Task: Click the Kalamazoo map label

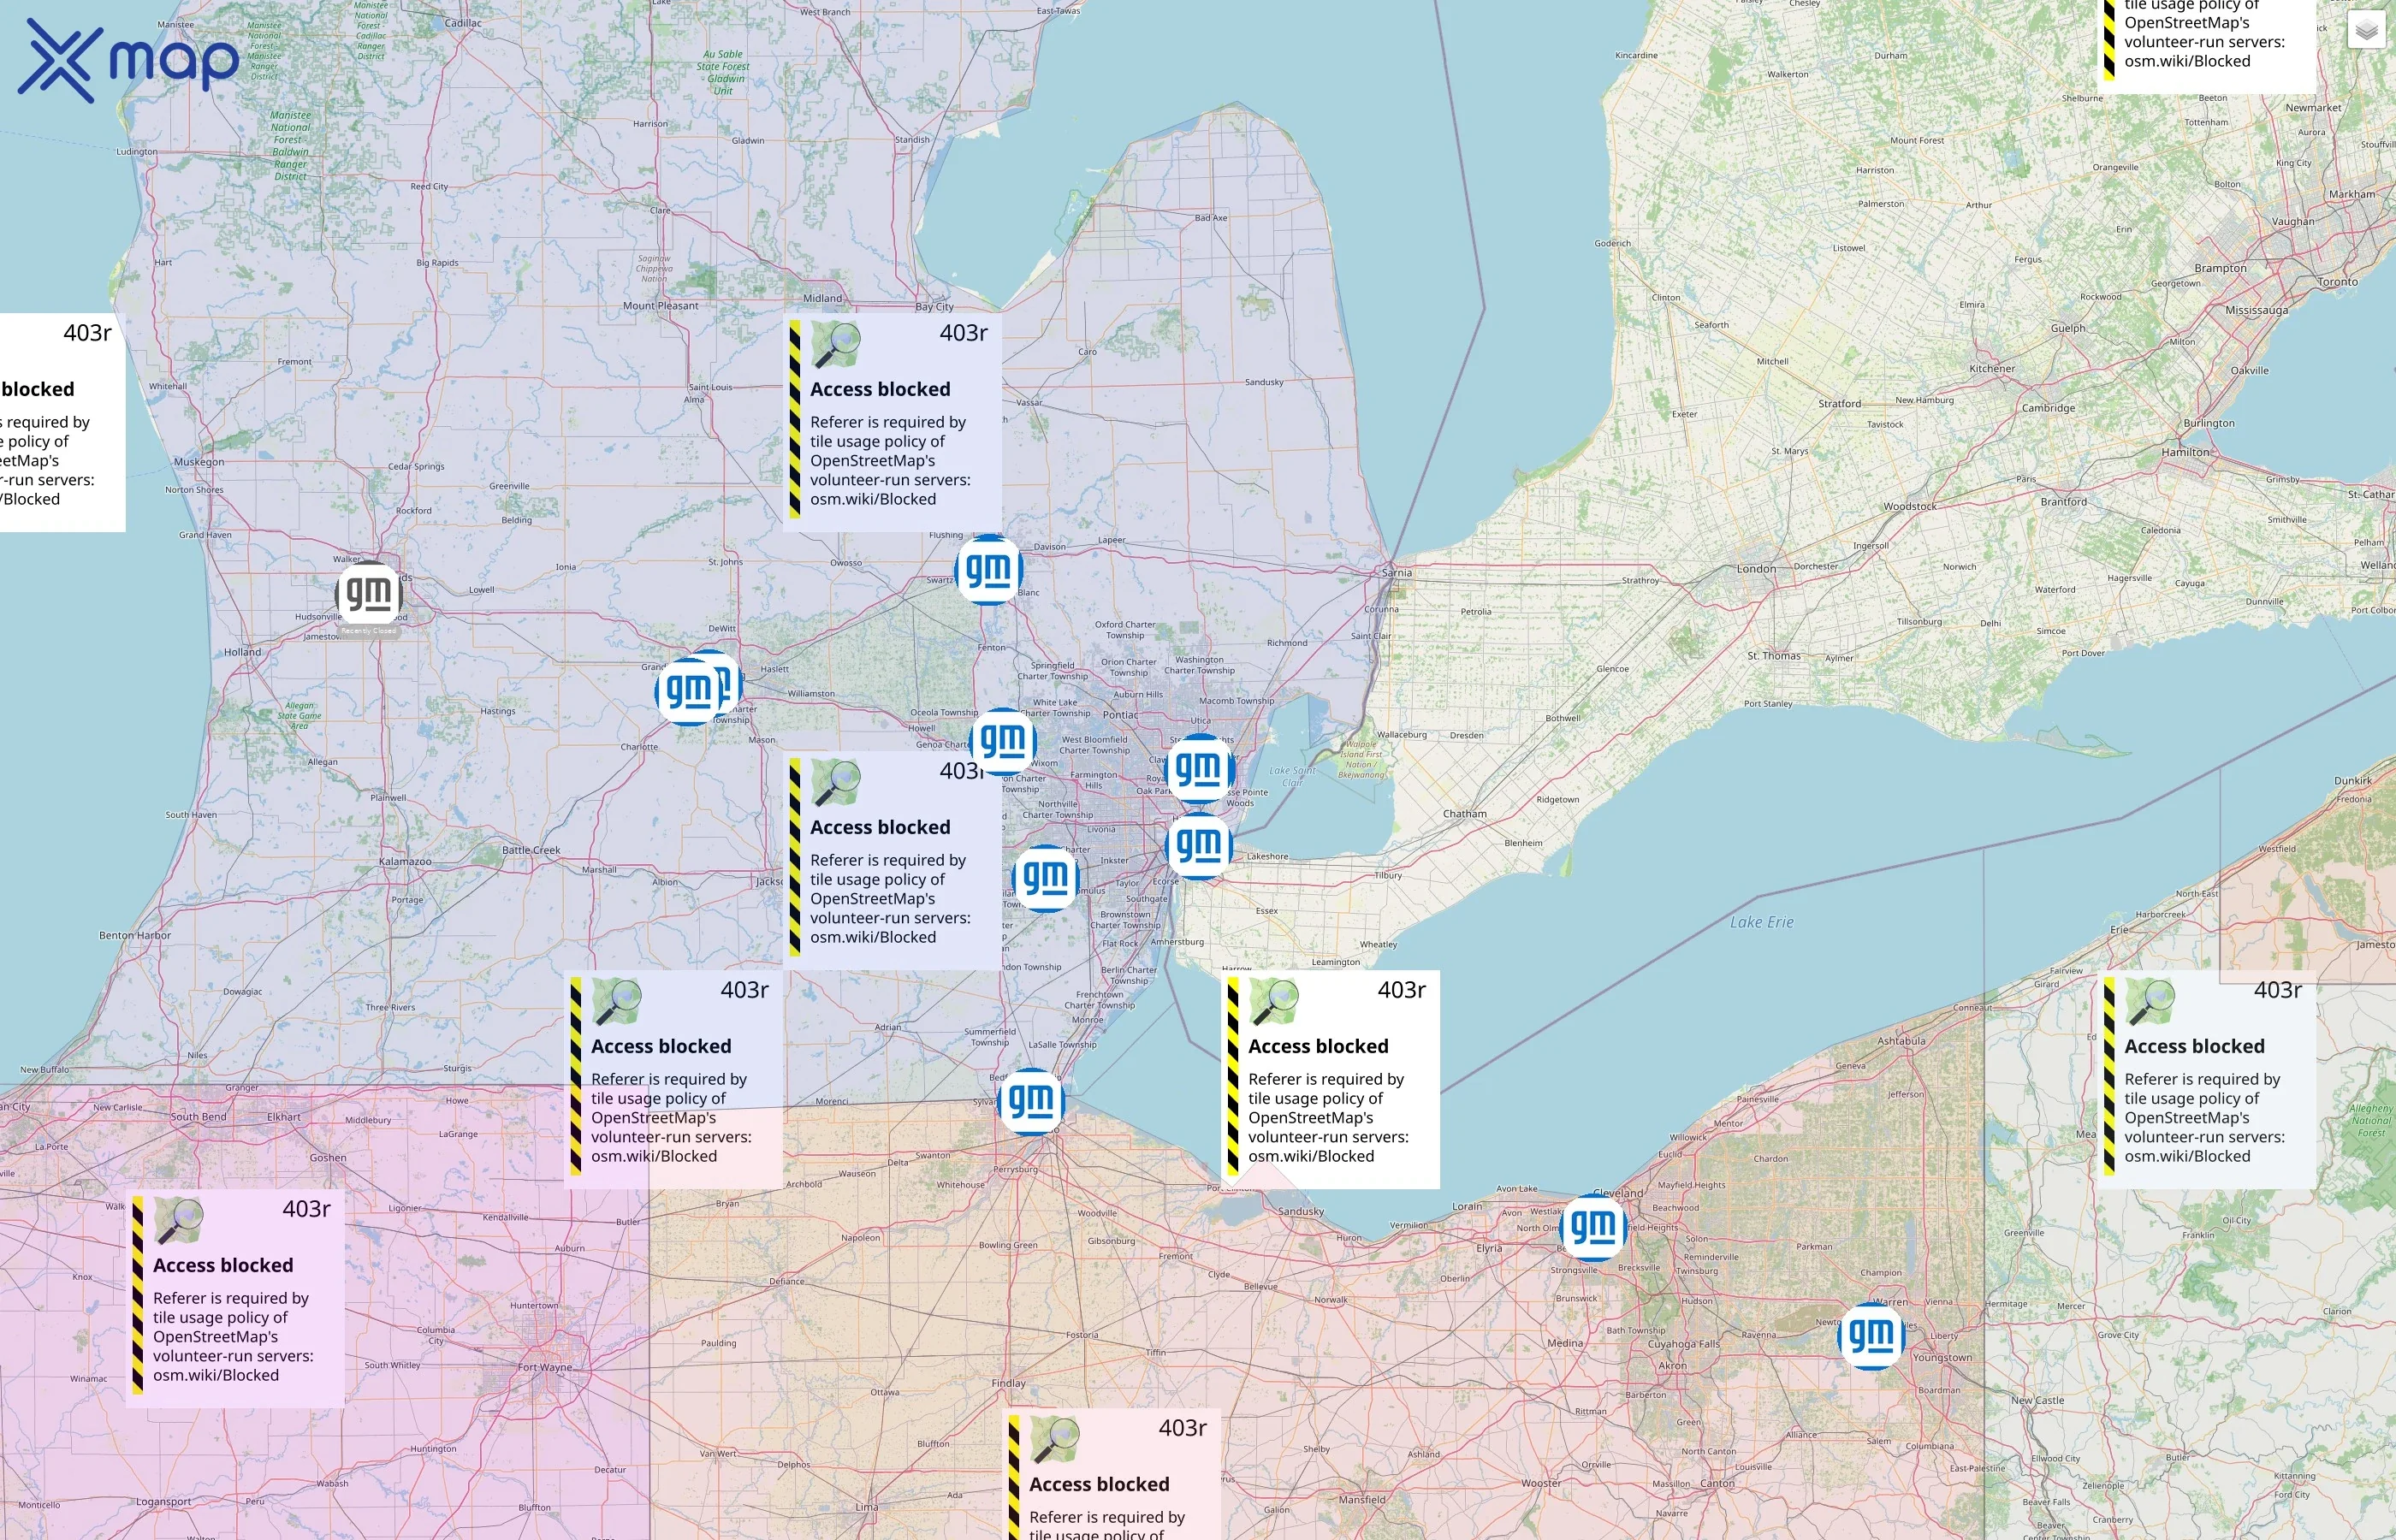Action: point(405,861)
